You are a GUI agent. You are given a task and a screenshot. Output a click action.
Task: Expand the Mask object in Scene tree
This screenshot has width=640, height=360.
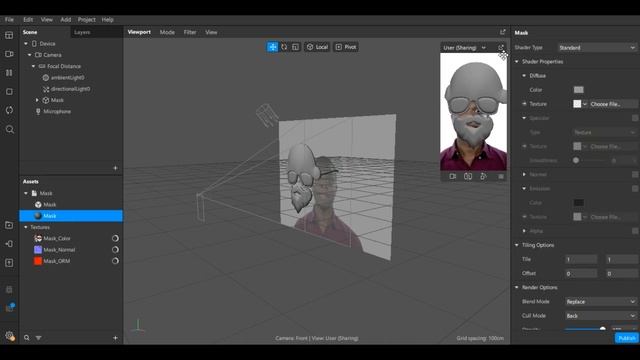(37, 100)
